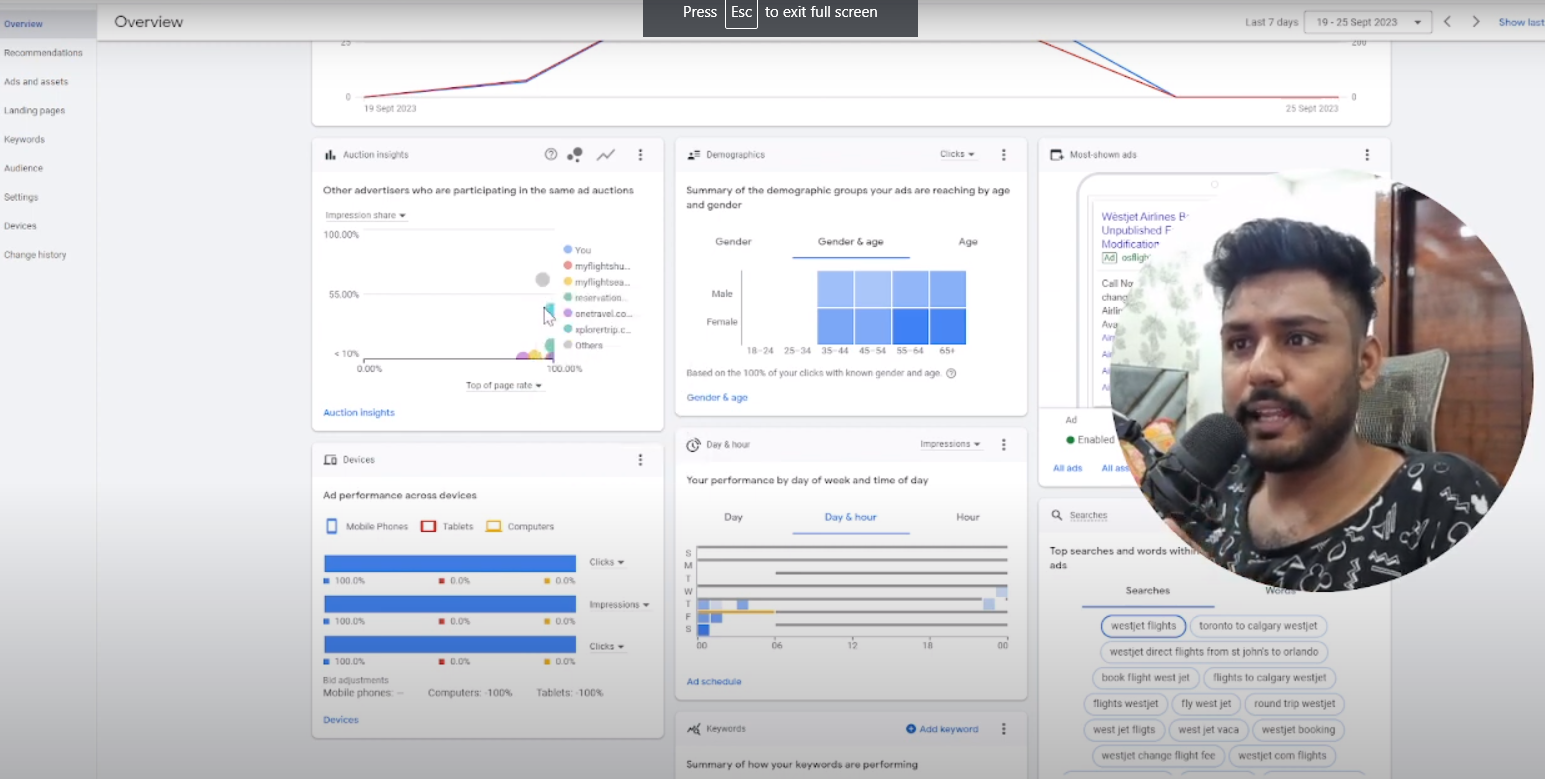The height and width of the screenshot is (779, 1545).
Task: Select the Day & hour tab
Action: click(x=851, y=517)
